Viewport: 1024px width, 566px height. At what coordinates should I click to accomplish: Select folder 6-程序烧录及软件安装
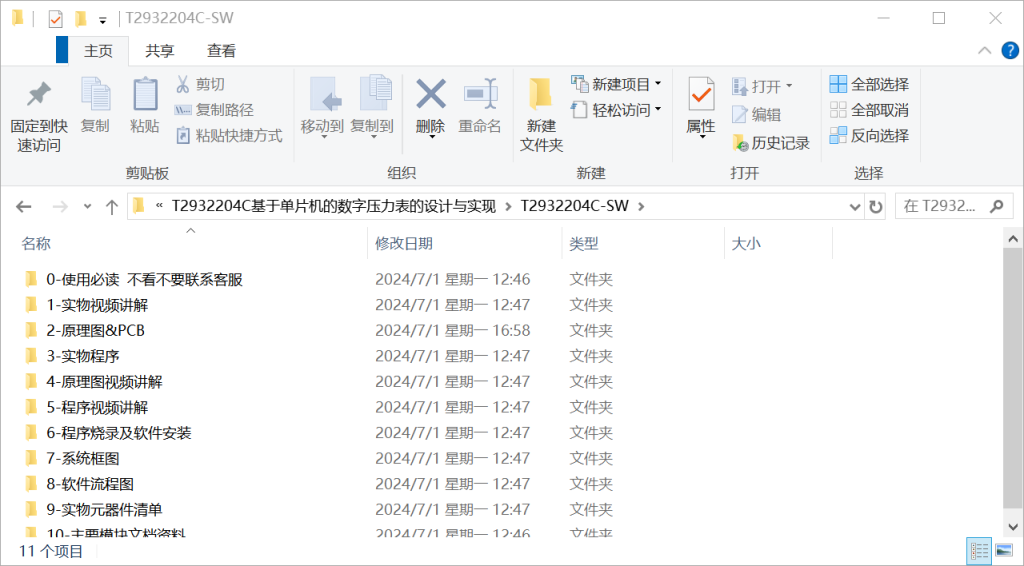coord(119,433)
